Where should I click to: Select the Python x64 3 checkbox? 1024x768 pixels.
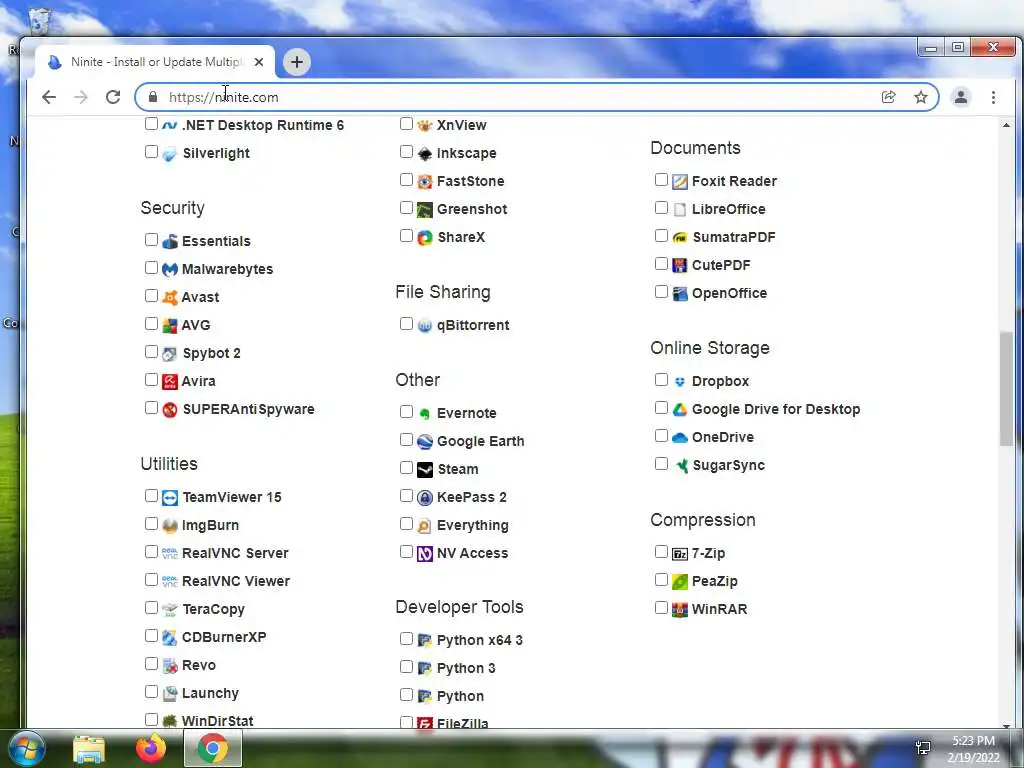406,639
